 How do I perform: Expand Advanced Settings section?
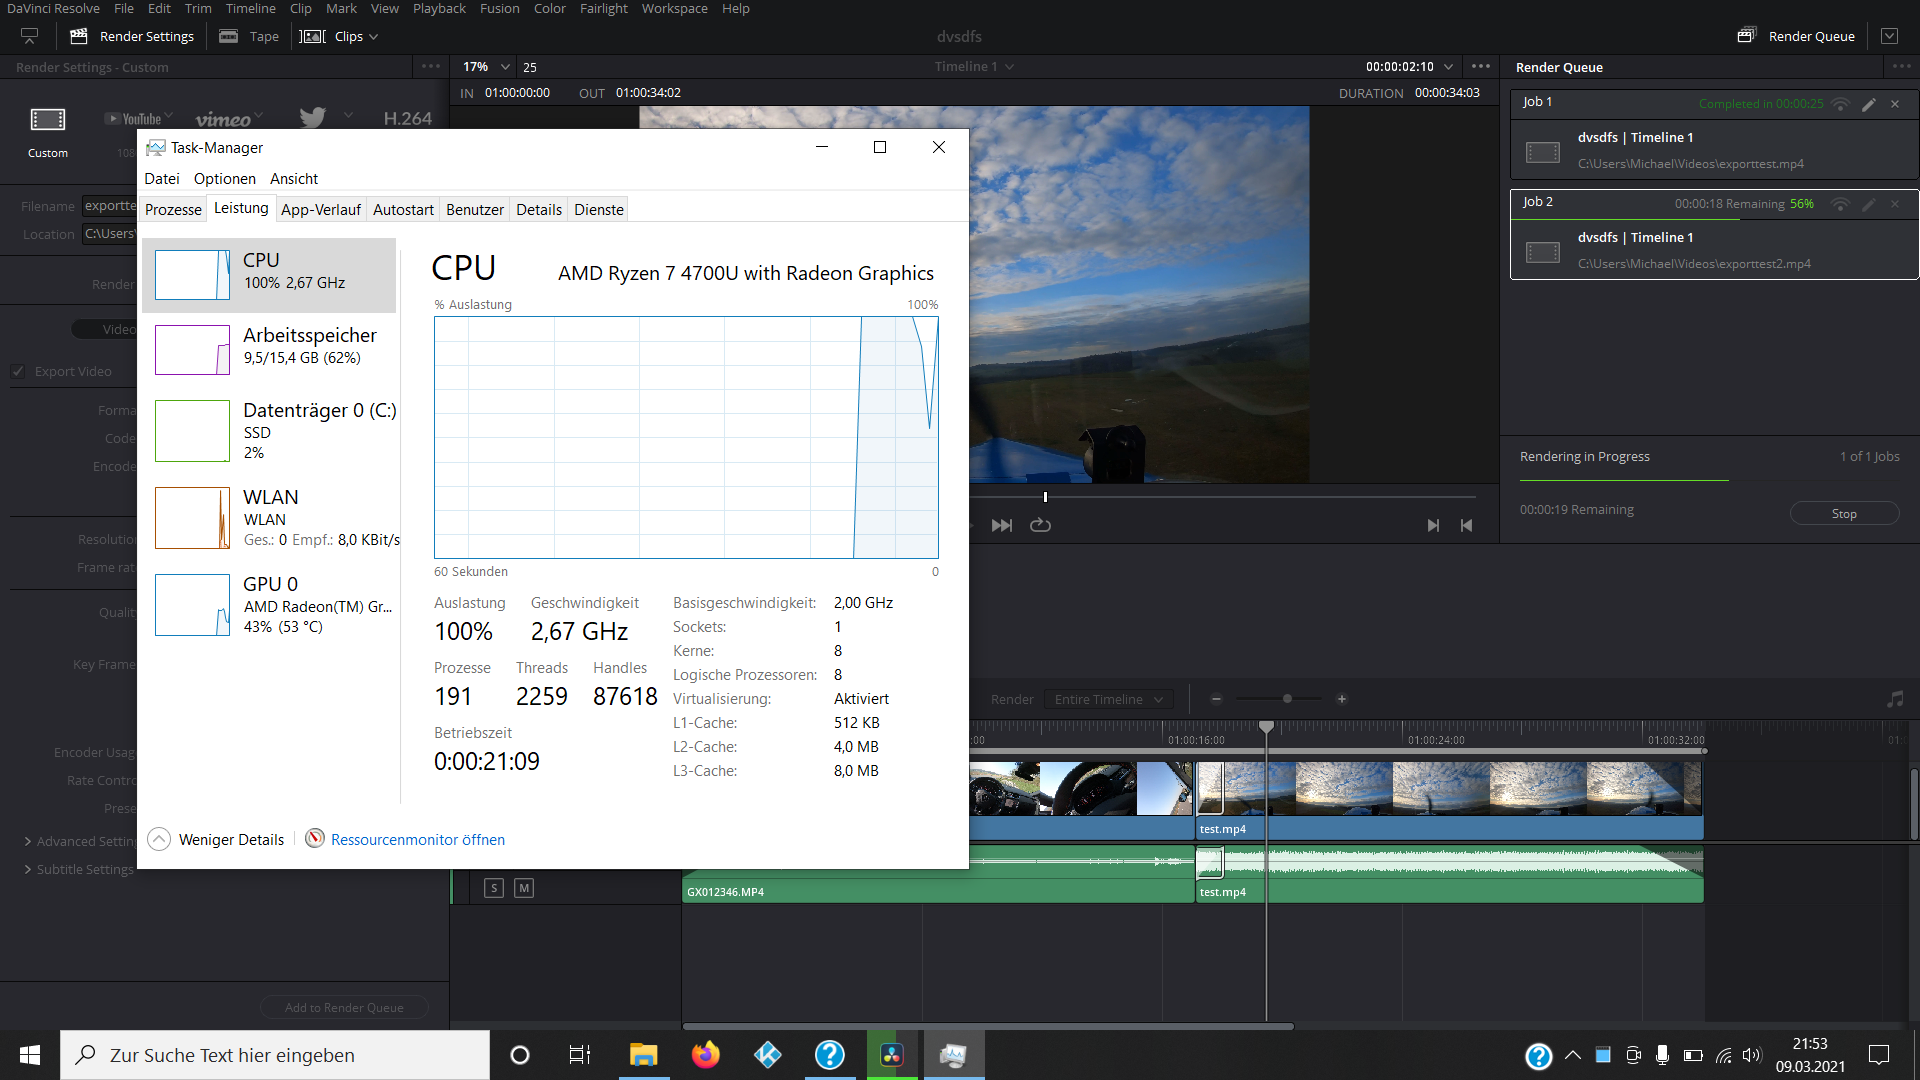tap(79, 841)
